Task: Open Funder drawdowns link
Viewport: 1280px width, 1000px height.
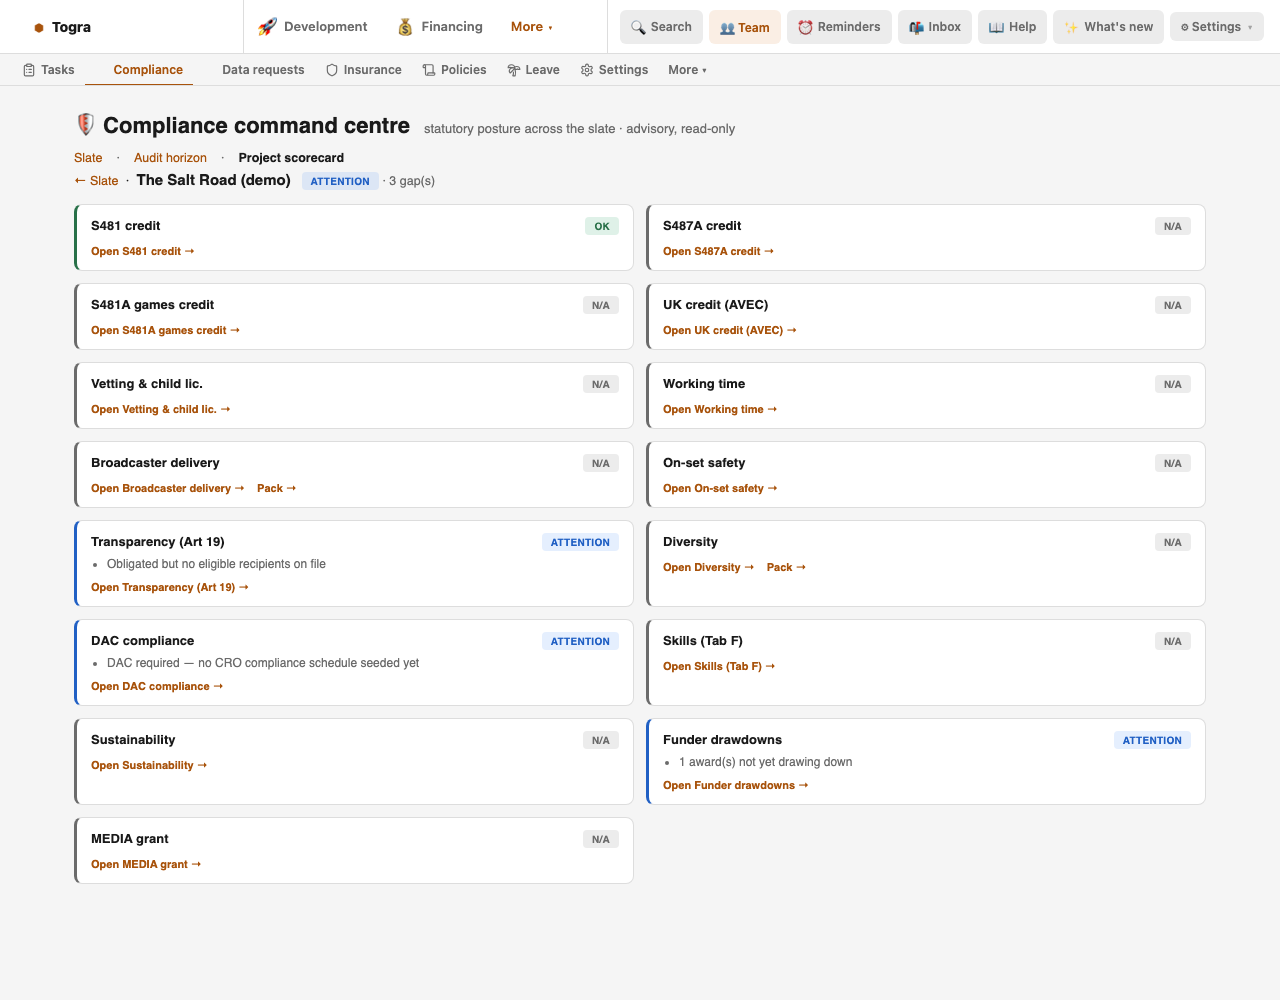Action: click(736, 786)
